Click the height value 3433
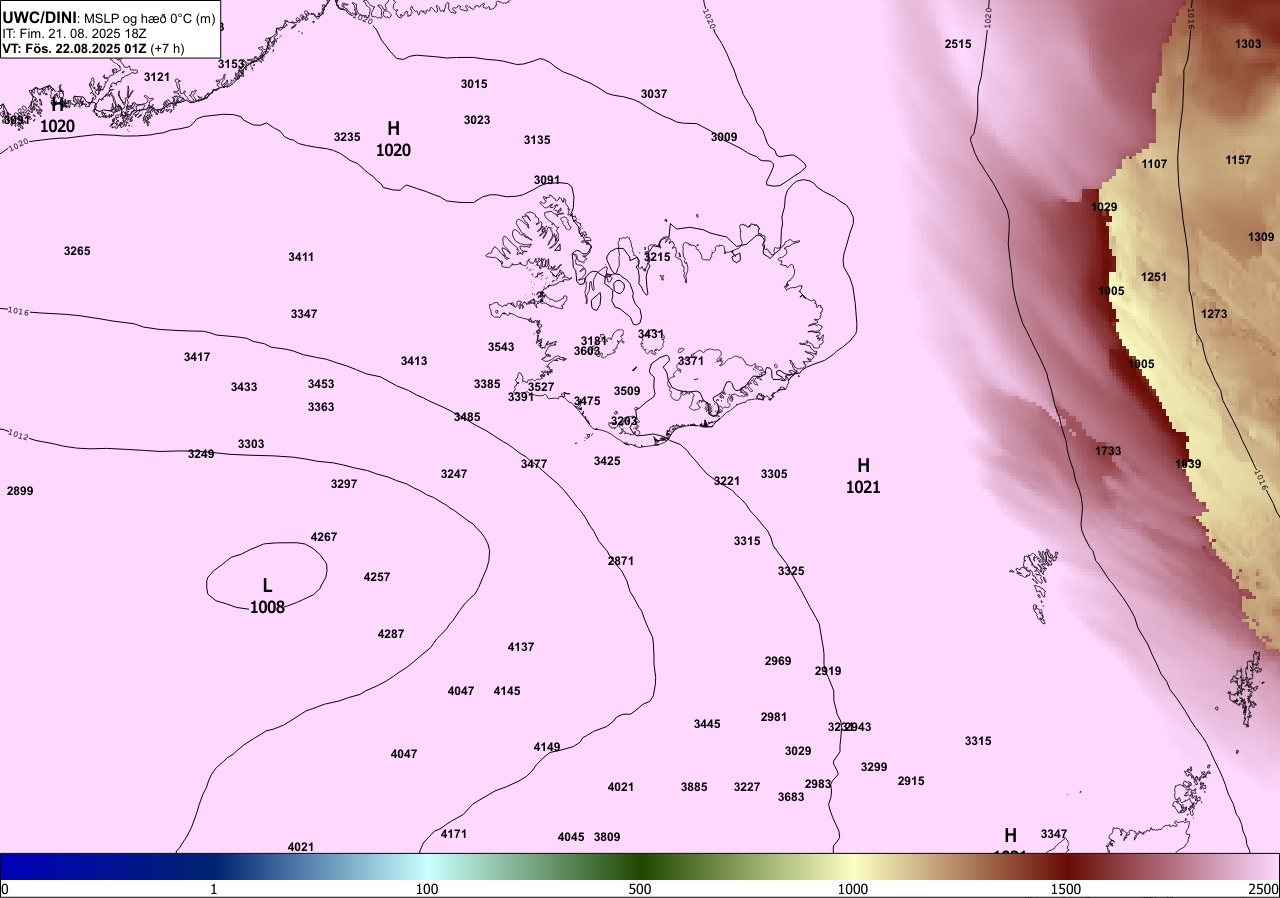This screenshot has height=898, width=1280. click(x=244, y=387)
